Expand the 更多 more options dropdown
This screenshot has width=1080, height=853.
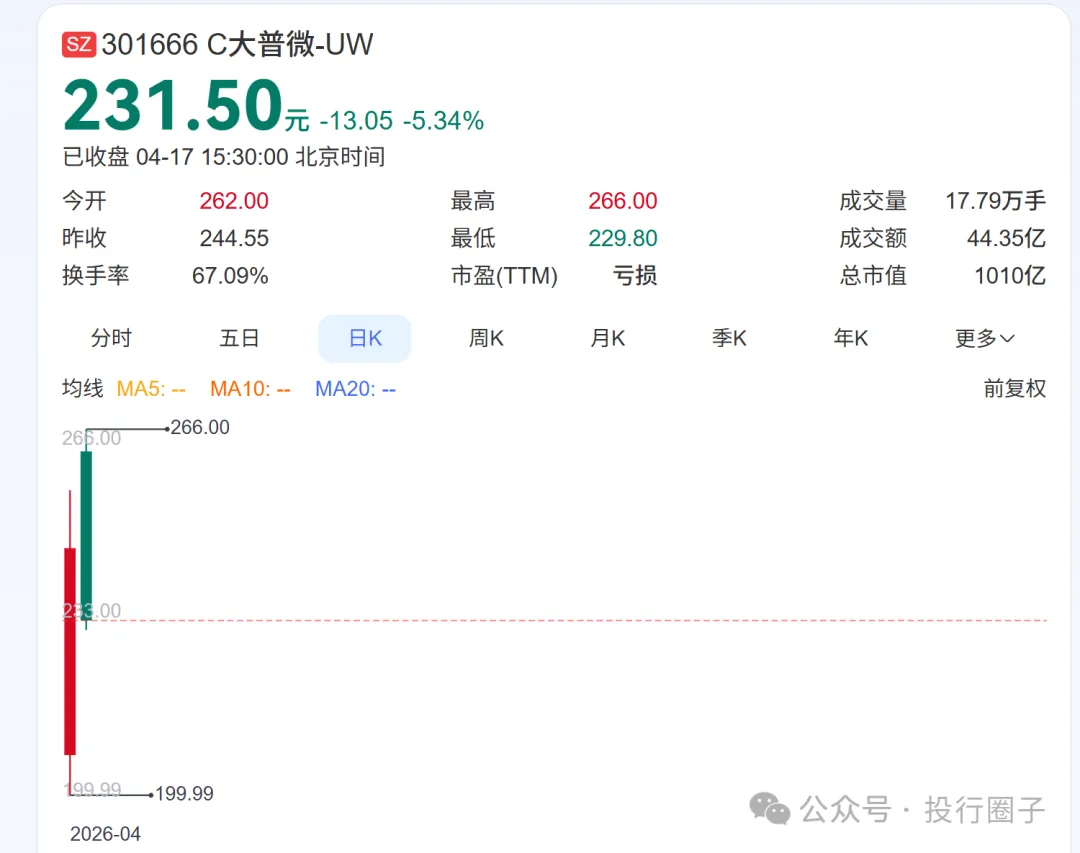coord(984,338)
